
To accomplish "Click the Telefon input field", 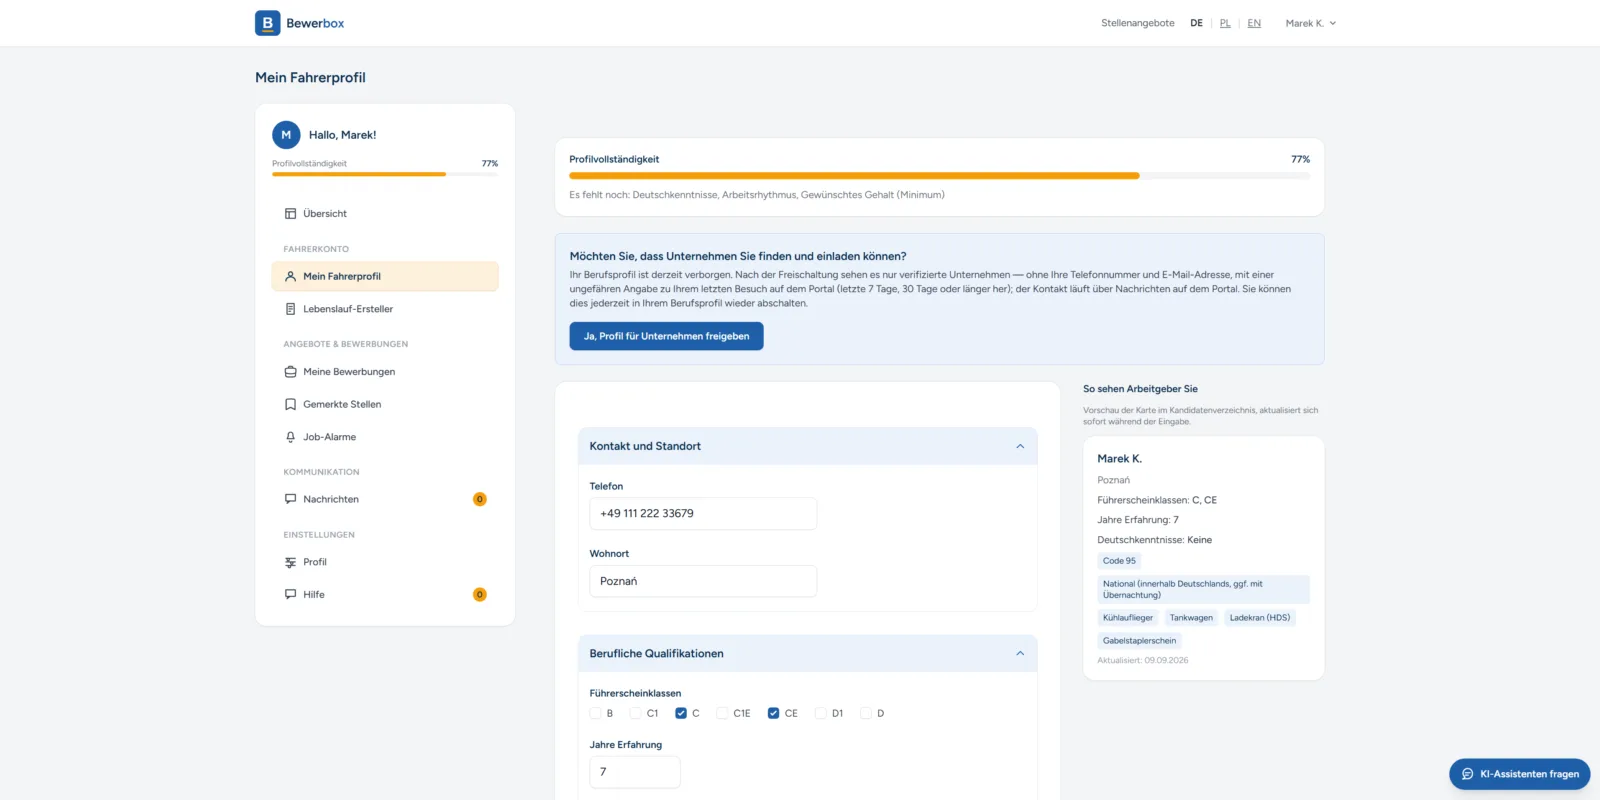I will (x=703, y=514).
